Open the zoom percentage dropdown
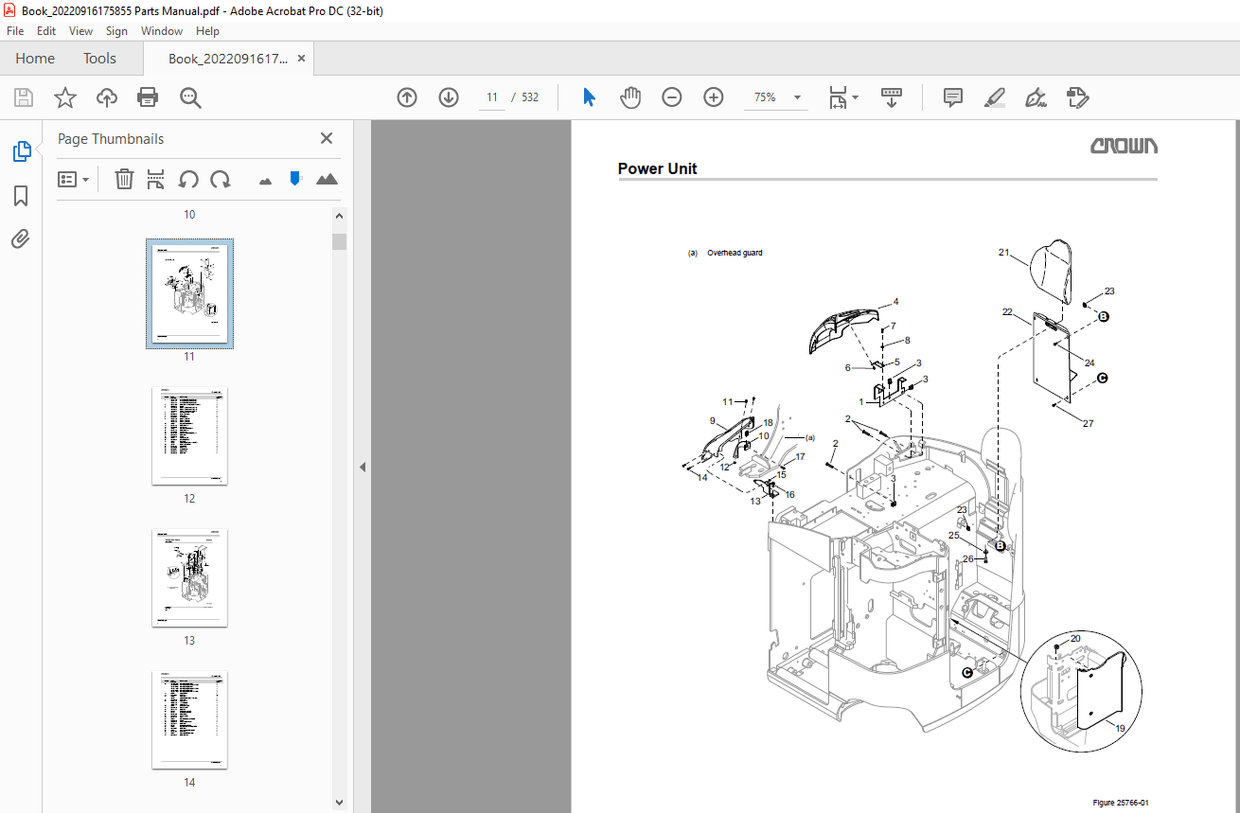The width and height of the screenshot is (1240, 813). (x=797, y=97)
